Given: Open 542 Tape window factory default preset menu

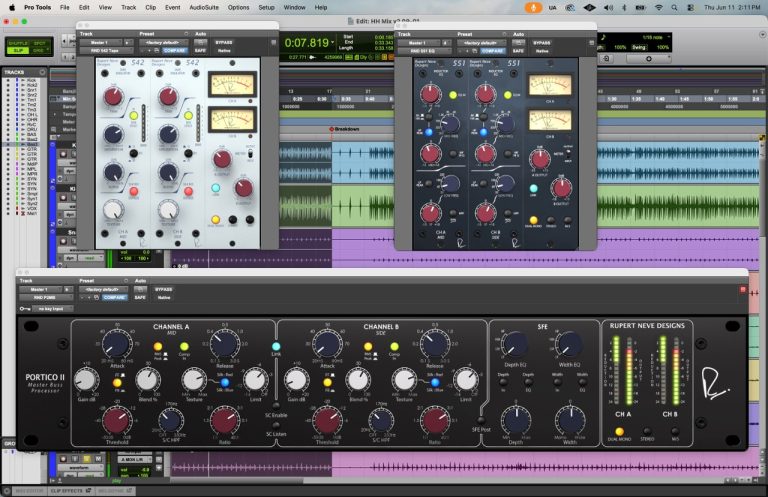Looking at the screenshot, I should (x=163, y=43).
